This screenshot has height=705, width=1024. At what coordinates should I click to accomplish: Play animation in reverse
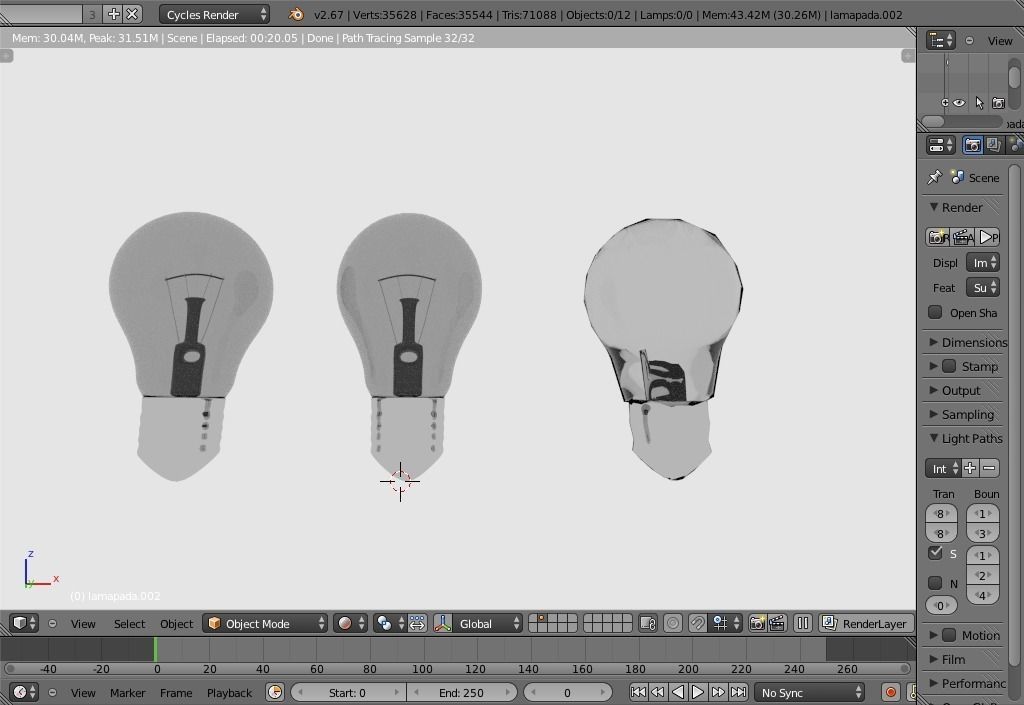678,692
